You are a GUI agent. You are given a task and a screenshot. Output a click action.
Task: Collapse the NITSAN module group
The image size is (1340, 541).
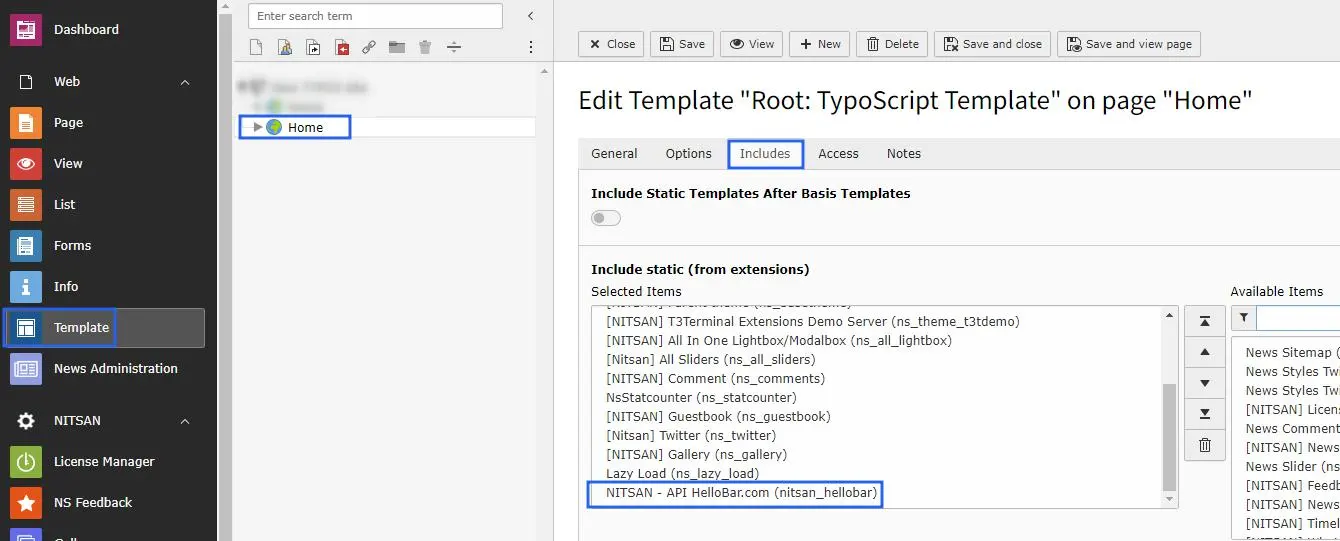click(x=185, y=421)
